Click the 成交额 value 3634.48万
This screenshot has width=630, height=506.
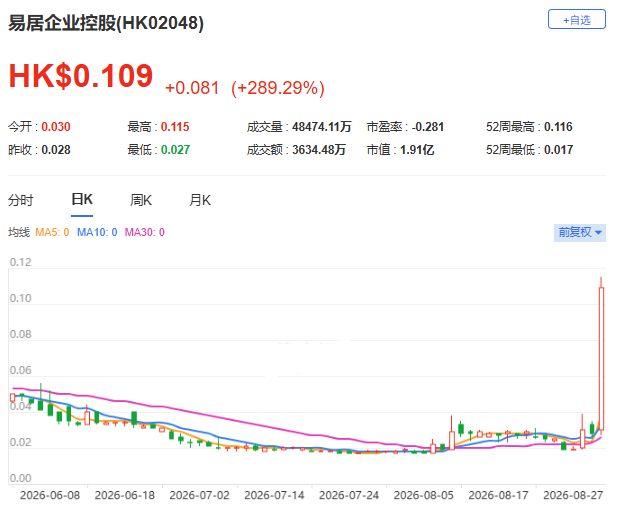tap(319, 150)
